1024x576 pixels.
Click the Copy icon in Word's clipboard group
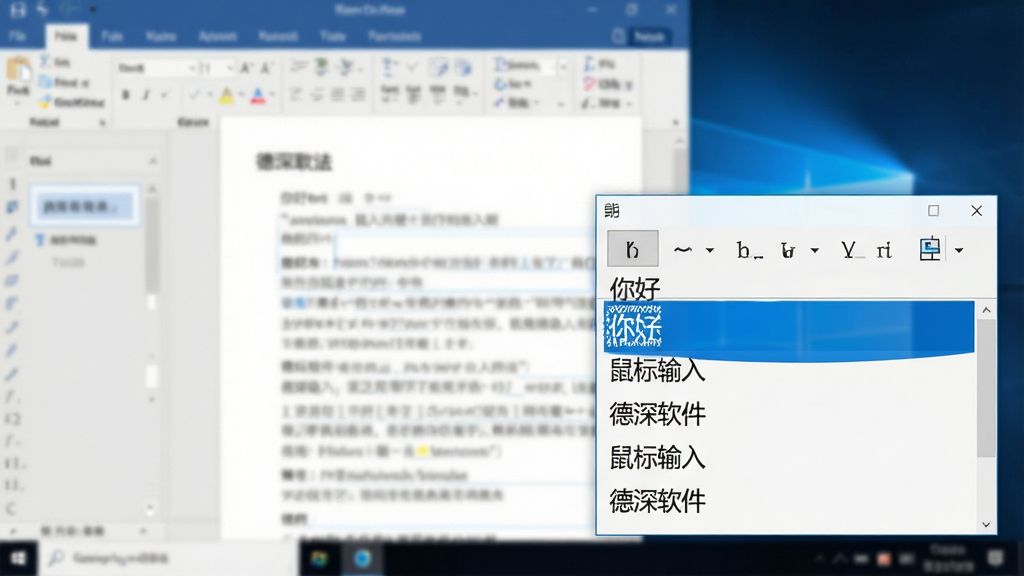point(45,82)
